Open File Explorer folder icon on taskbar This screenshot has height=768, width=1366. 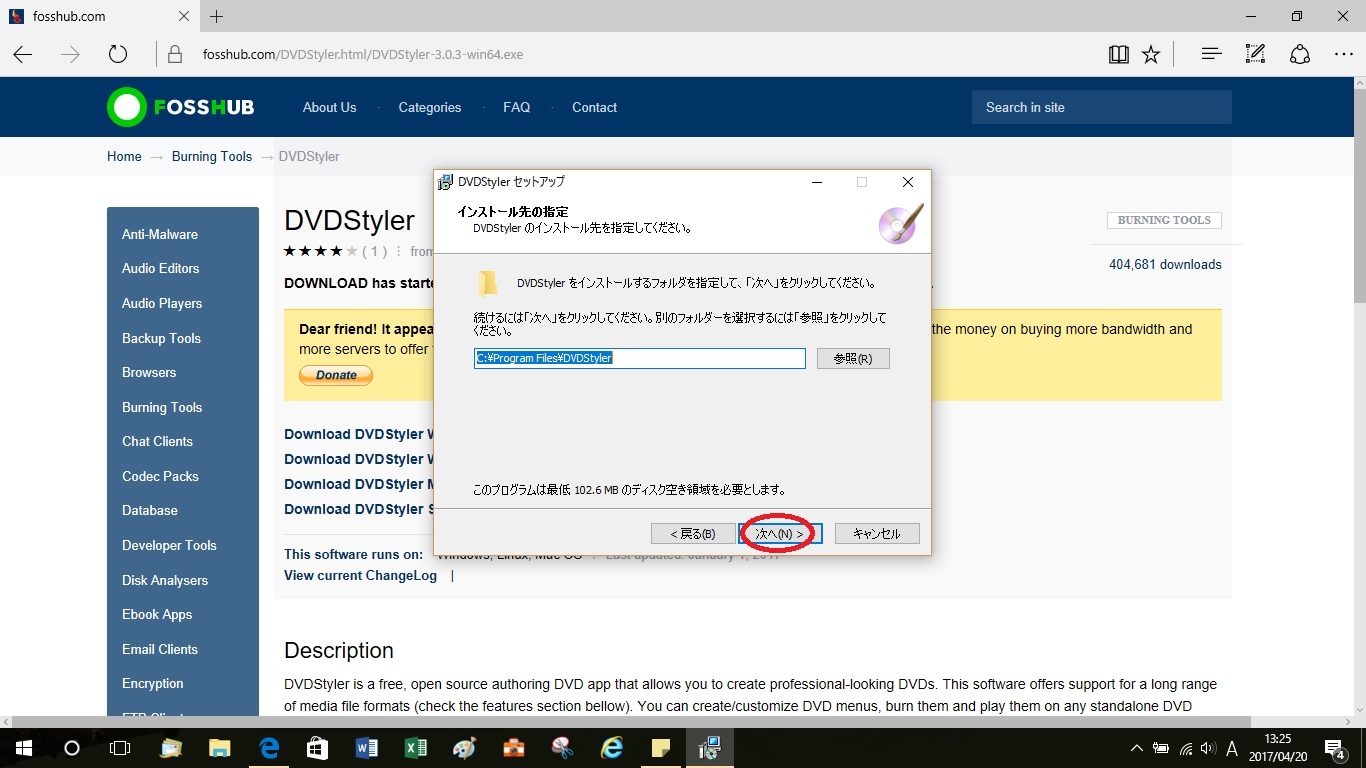(220, 747)
